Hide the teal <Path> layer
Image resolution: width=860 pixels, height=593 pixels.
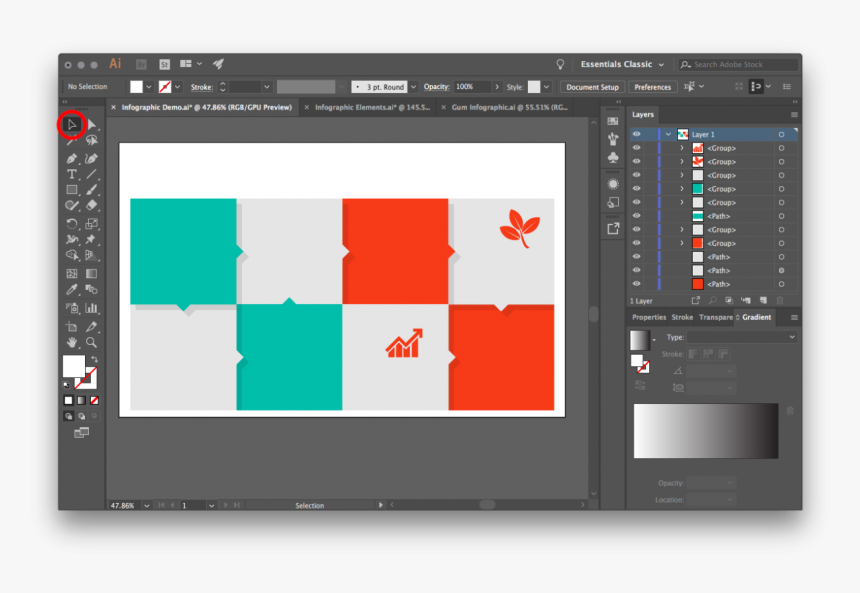[x=638, y=215]
